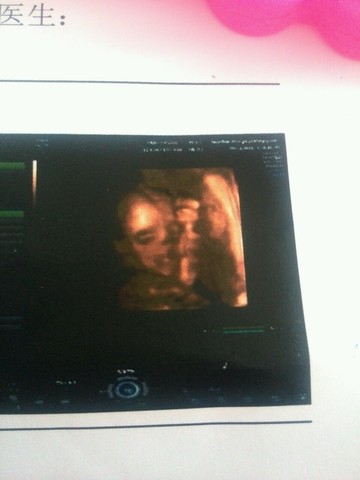
Task: Select the 3D fetal ultrasound image
Action: click(x=182, y=239)
